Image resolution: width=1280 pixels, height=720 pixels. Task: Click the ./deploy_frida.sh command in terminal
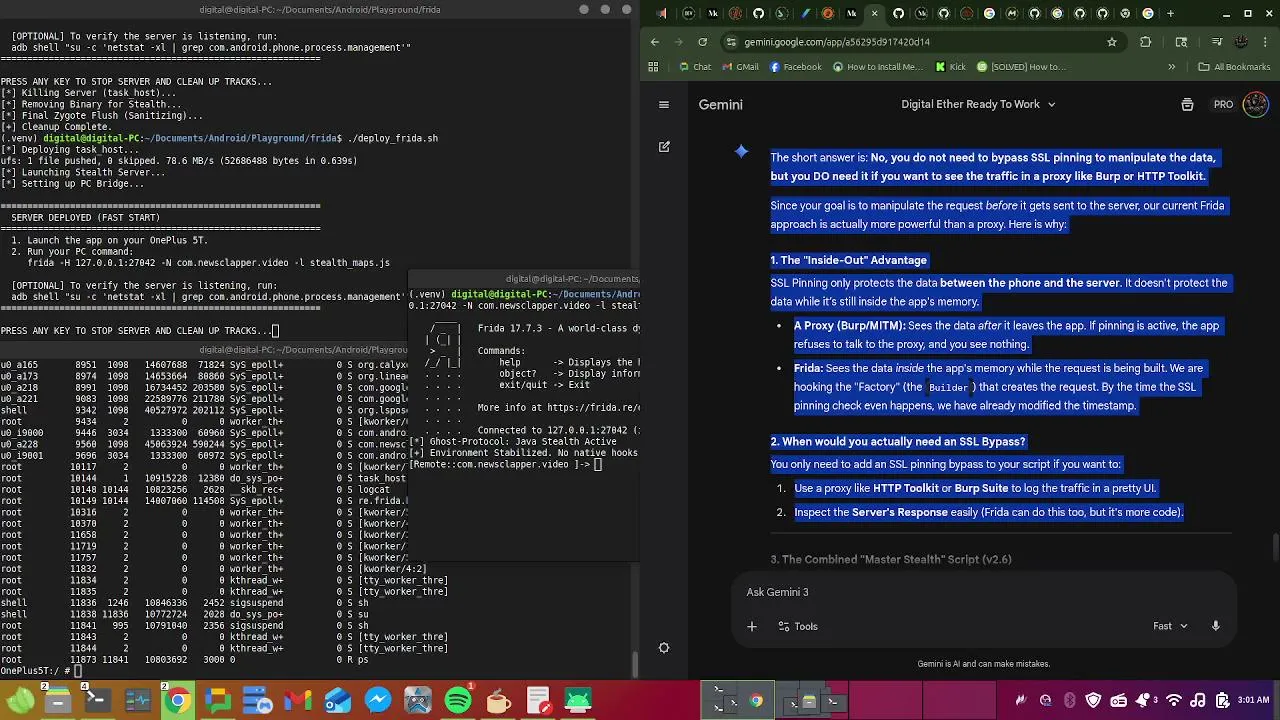point(392,138)
